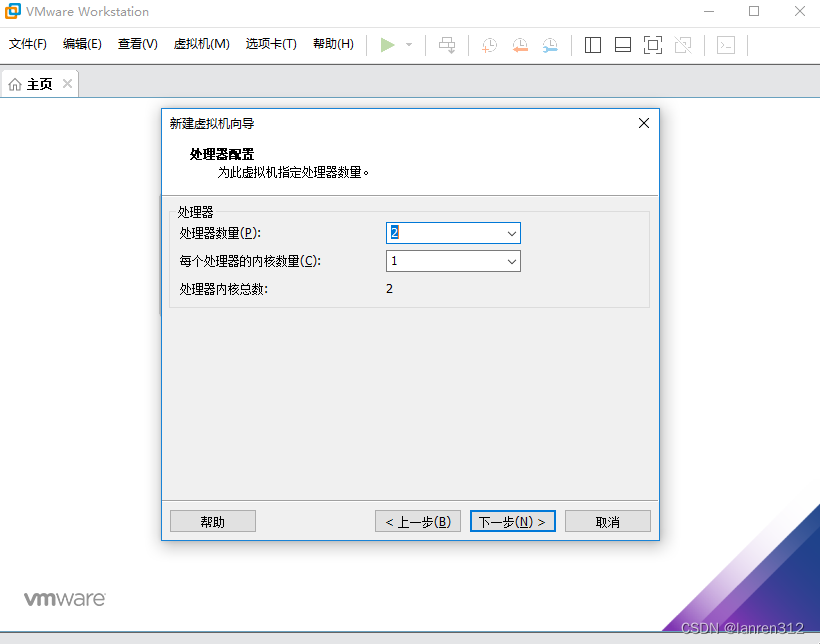This screenshot has height=644, width=820.
Task: Open the 虚拟机(M) menu
Action: (201, 44)
